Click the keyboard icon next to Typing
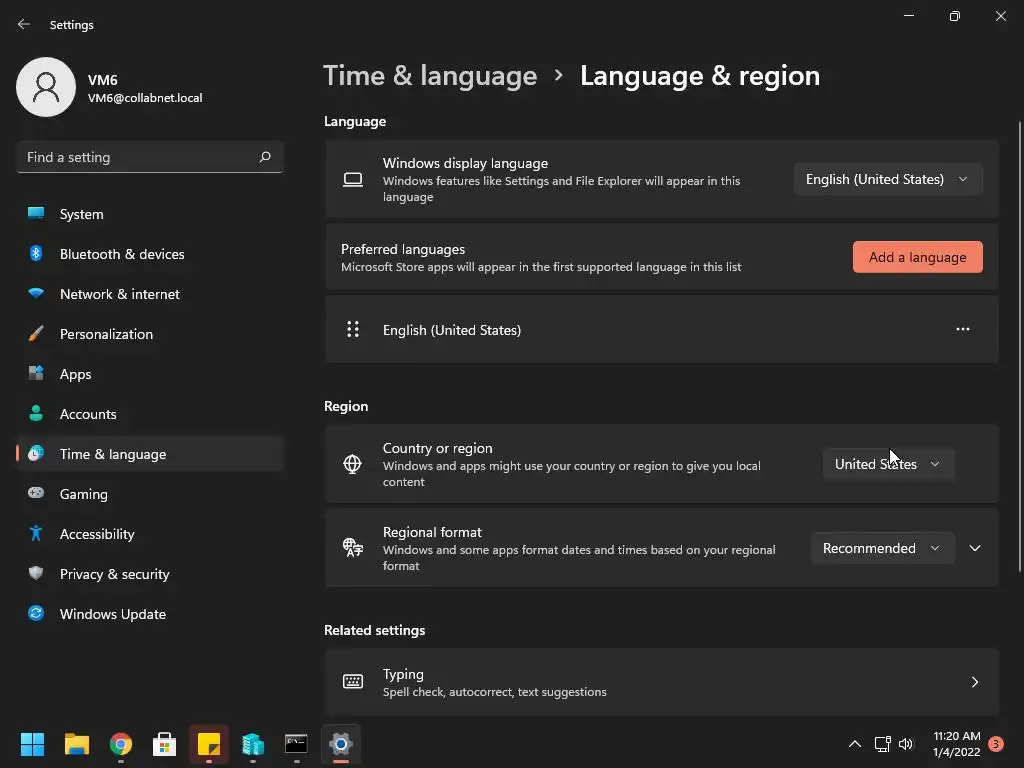Viewport: 1024px width, 768px height. point(353,682)
